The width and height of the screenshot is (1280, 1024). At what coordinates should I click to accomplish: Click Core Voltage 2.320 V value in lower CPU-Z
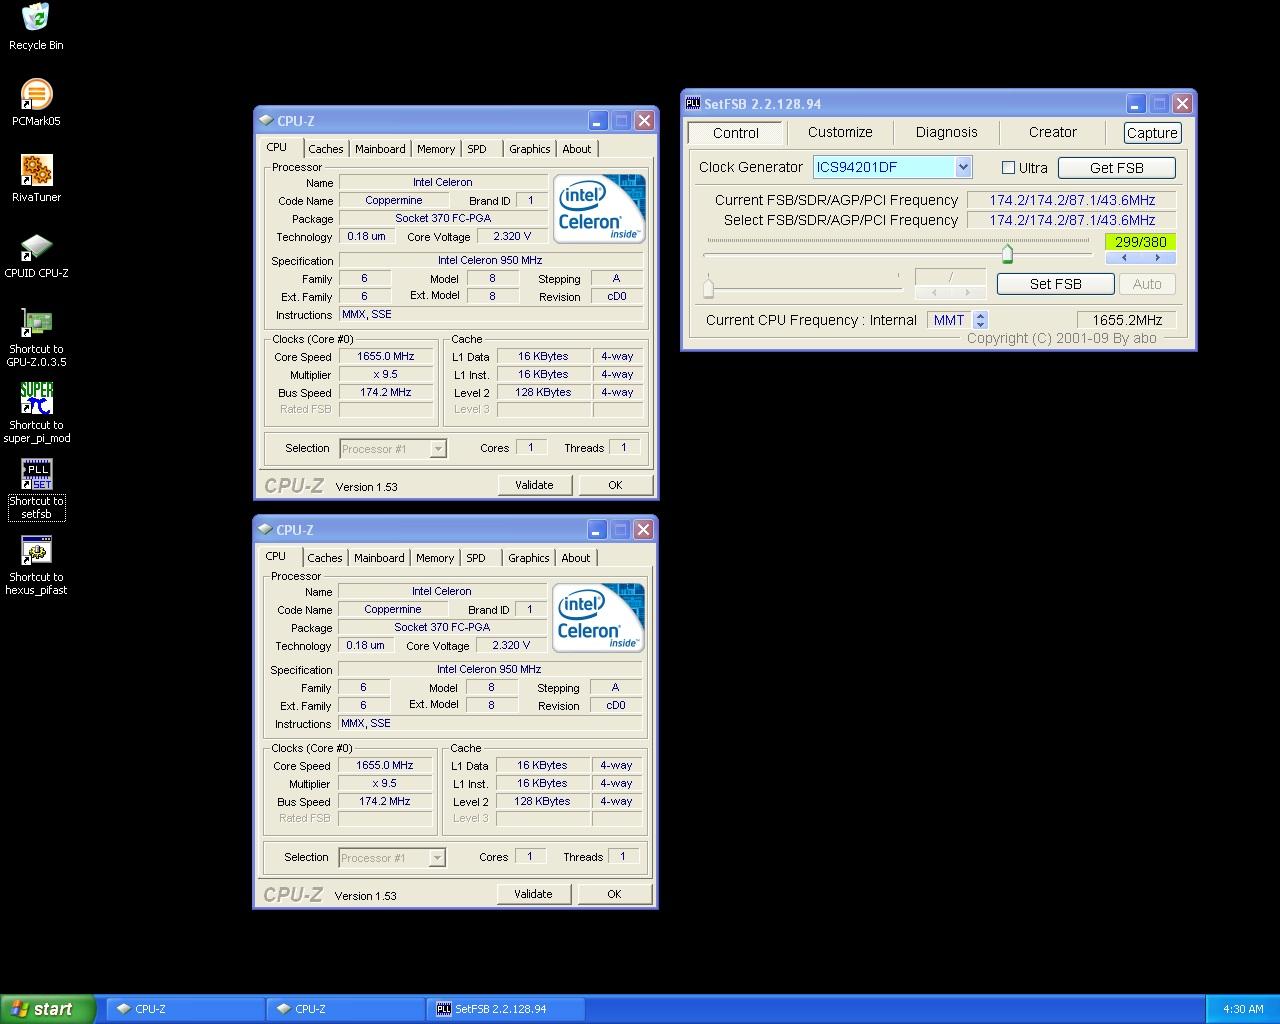point(511,645)
